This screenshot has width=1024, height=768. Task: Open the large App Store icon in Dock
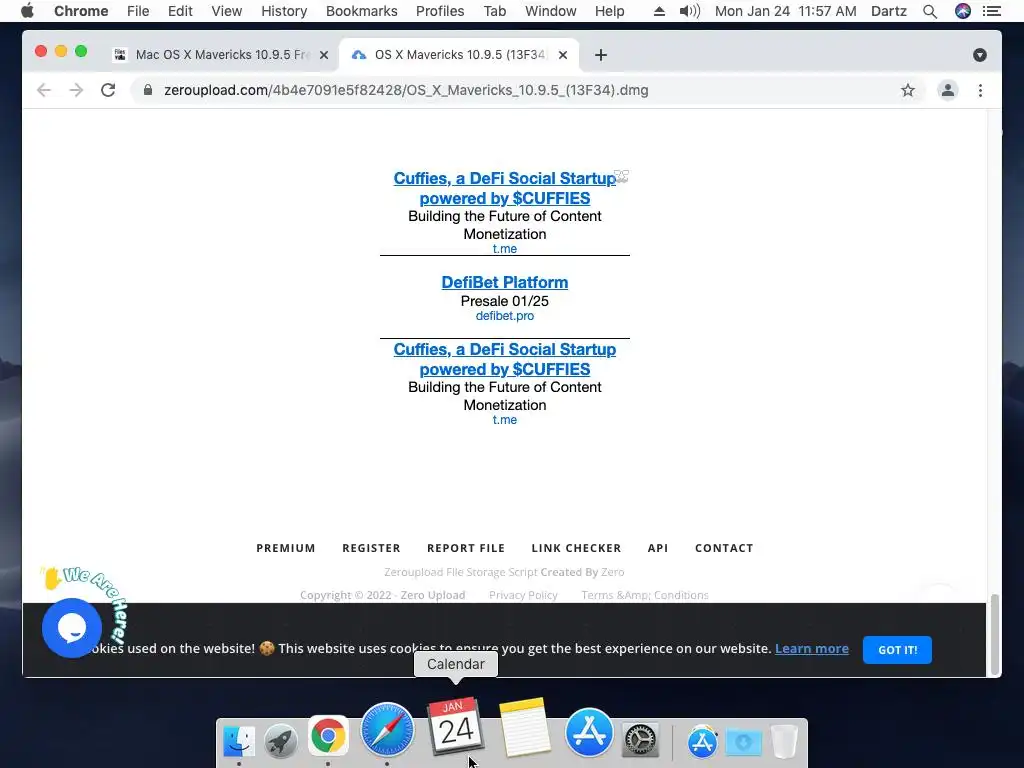coord(589,733)
